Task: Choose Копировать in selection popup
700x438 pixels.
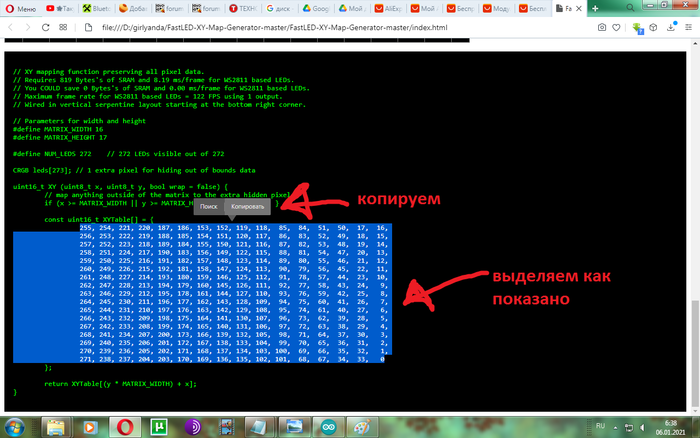Action: point(247,206)
